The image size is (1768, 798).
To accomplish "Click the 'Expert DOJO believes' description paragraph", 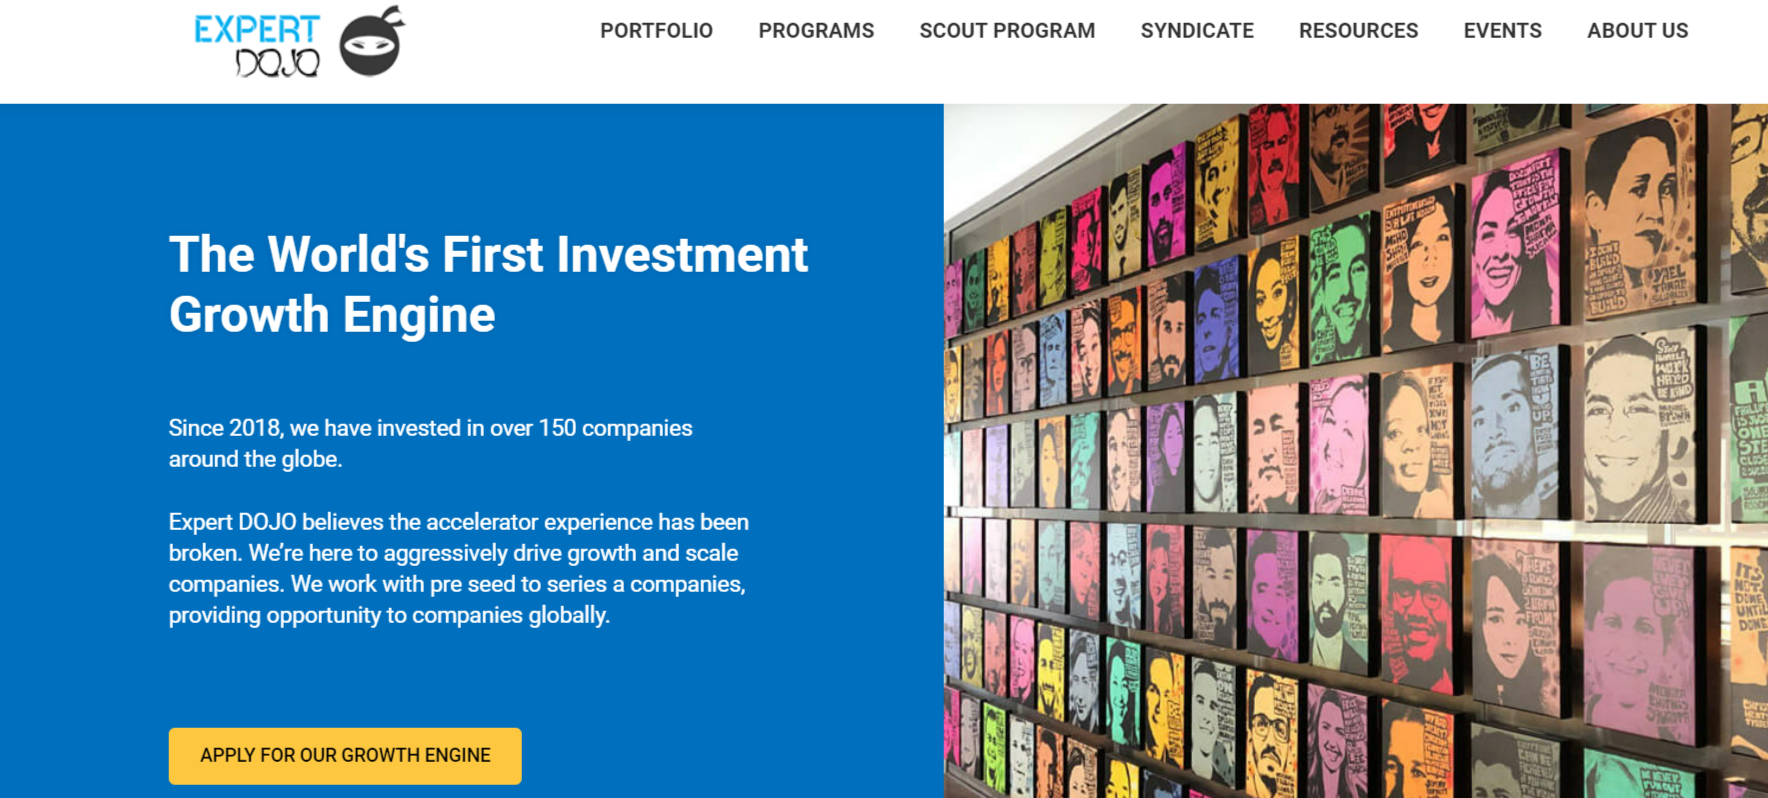I will coord(458,568).
